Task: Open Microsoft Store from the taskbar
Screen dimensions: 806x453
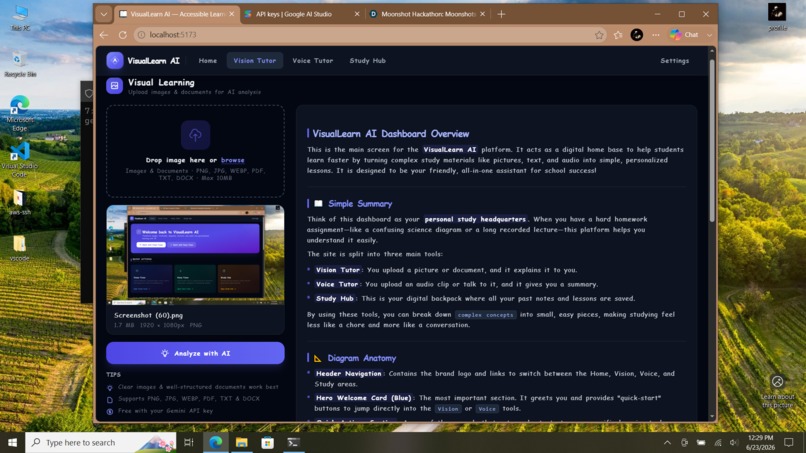Action: [x=267, y=442]
